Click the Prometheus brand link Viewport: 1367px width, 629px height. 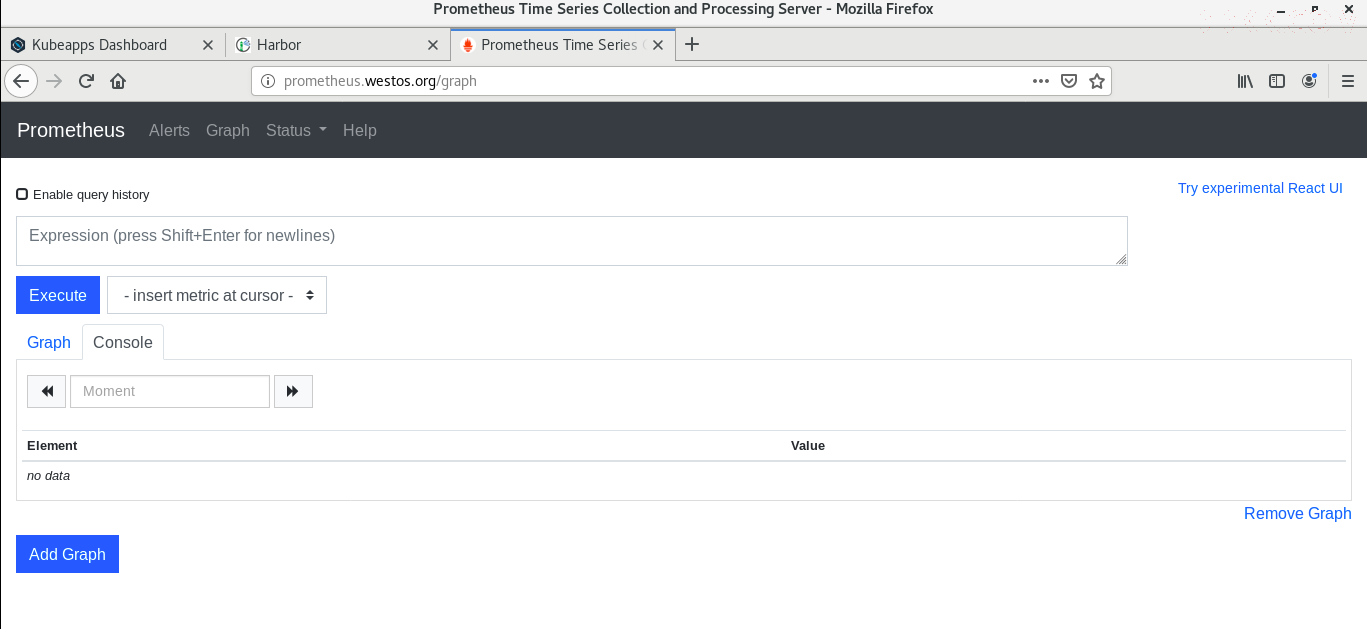tap(71, 130)
